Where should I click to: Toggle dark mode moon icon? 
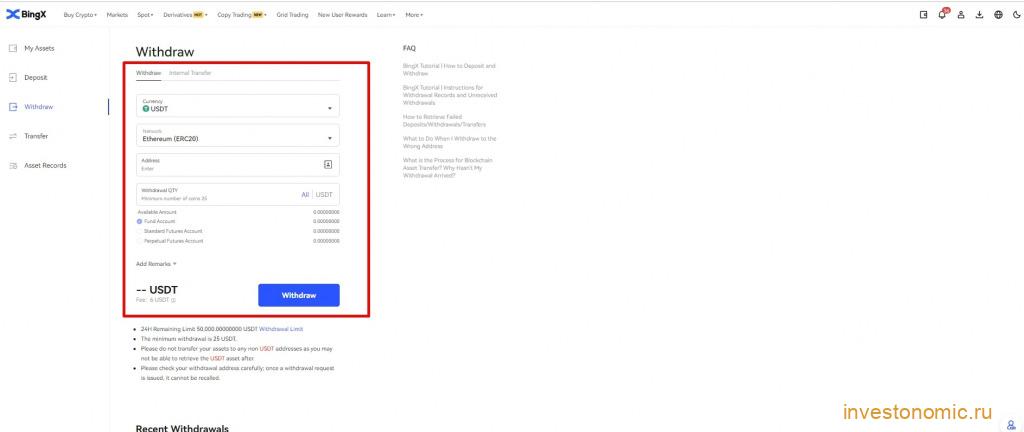(x=1016, y=14)
